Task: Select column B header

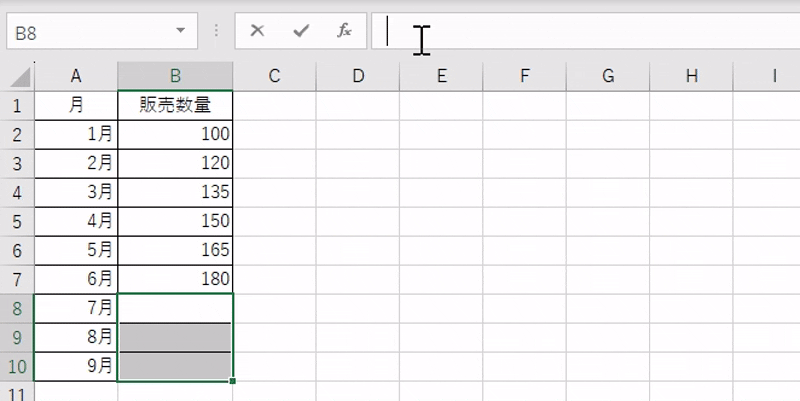Action: pos(175,76)
